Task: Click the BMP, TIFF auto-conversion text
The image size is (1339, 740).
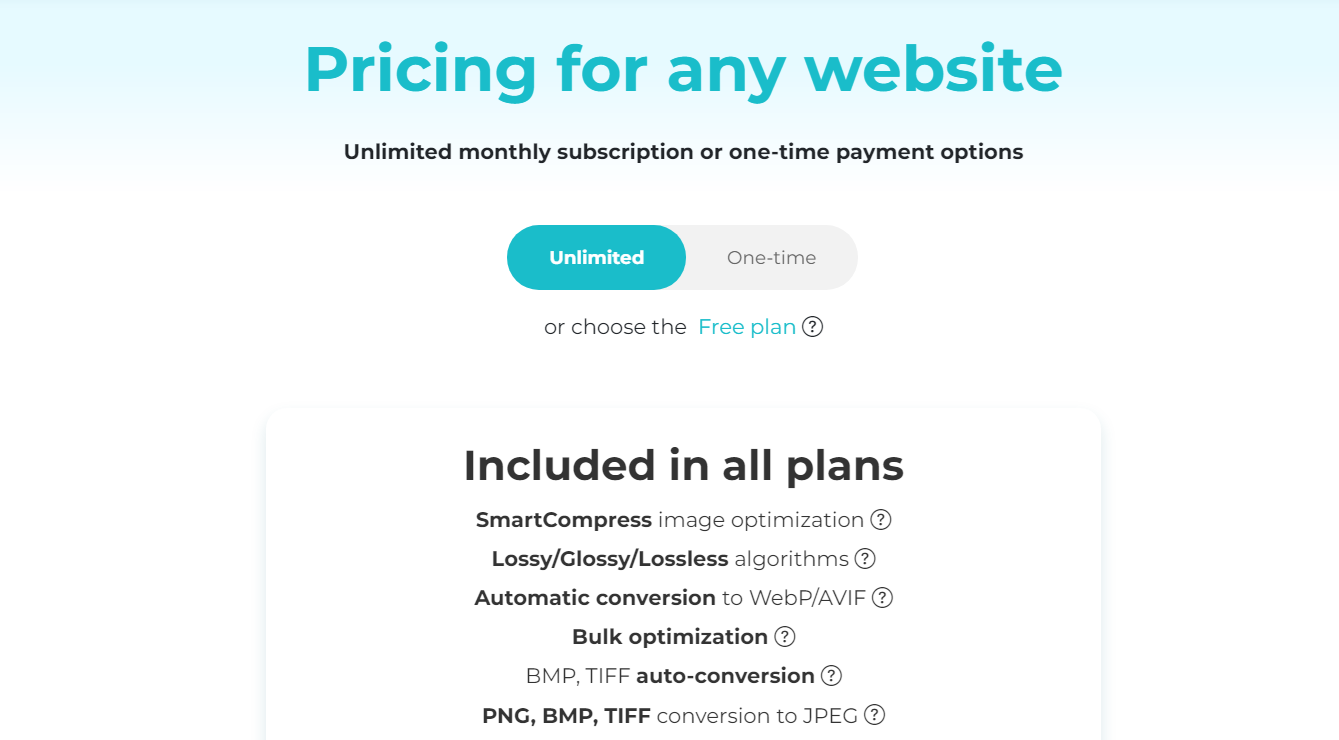Action: pyautogui.click(x=669, y=676)
